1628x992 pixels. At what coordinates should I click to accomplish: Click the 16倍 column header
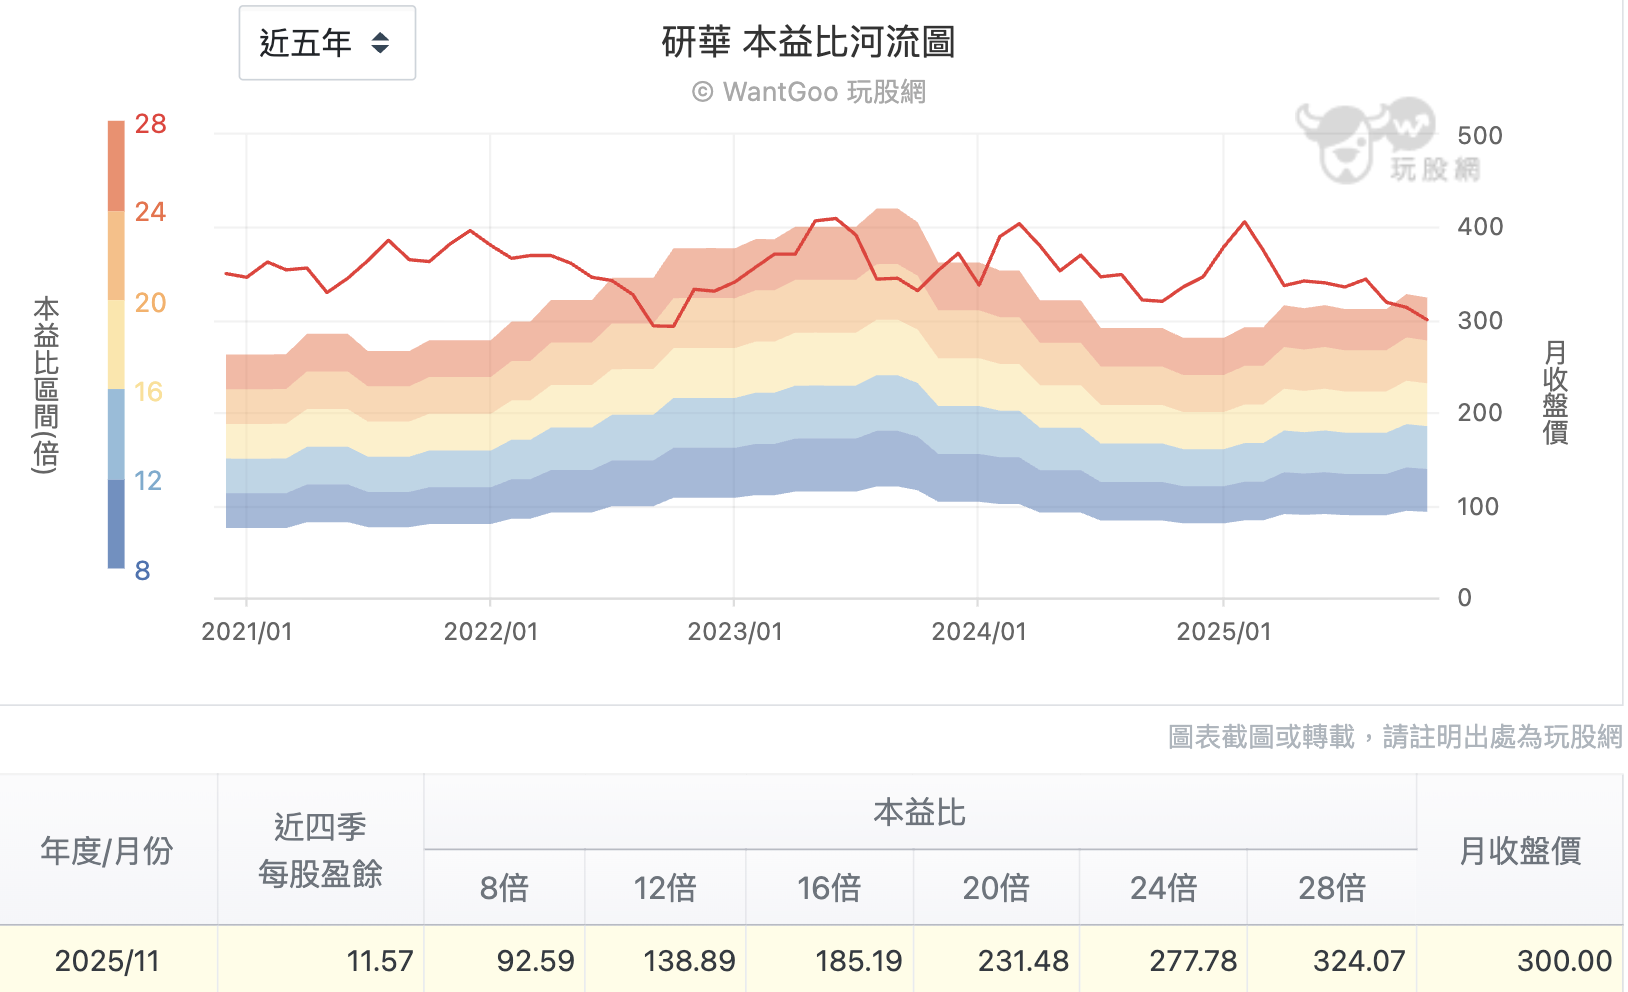(830, 888)
